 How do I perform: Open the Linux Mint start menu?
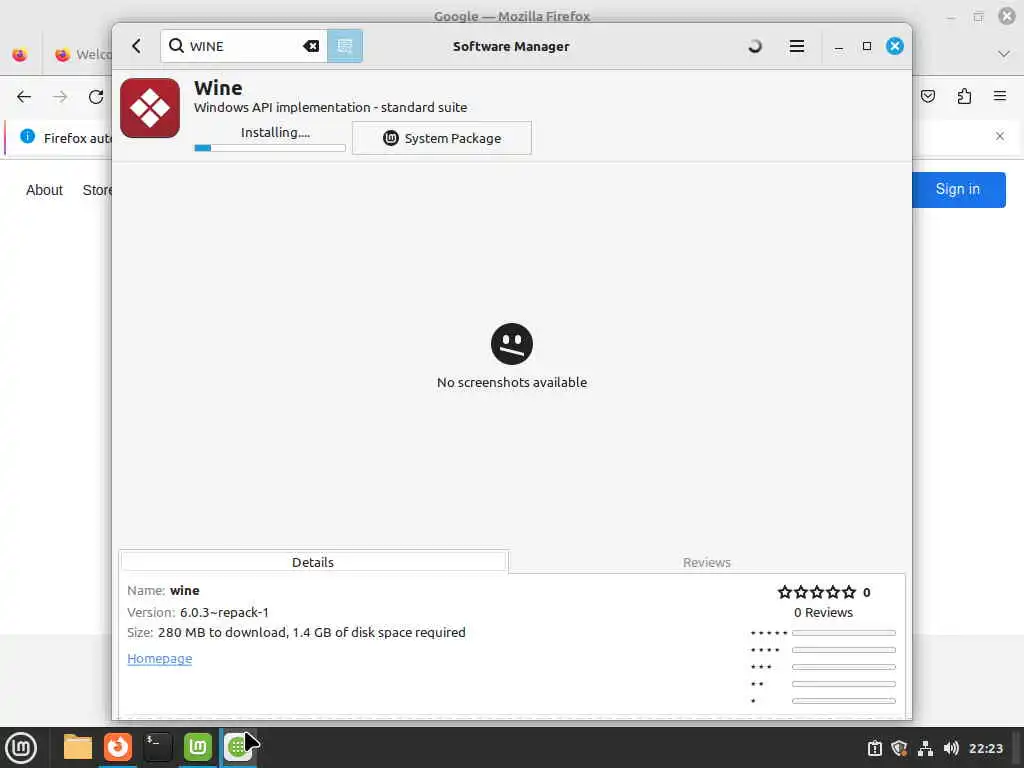click(x=21, y=747)
